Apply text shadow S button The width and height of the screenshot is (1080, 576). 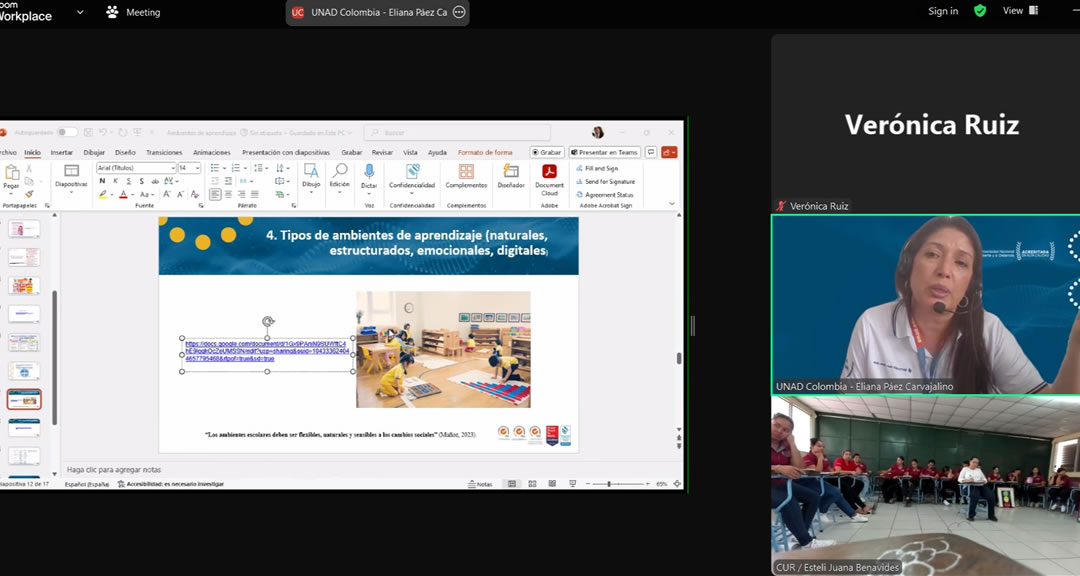141,181
